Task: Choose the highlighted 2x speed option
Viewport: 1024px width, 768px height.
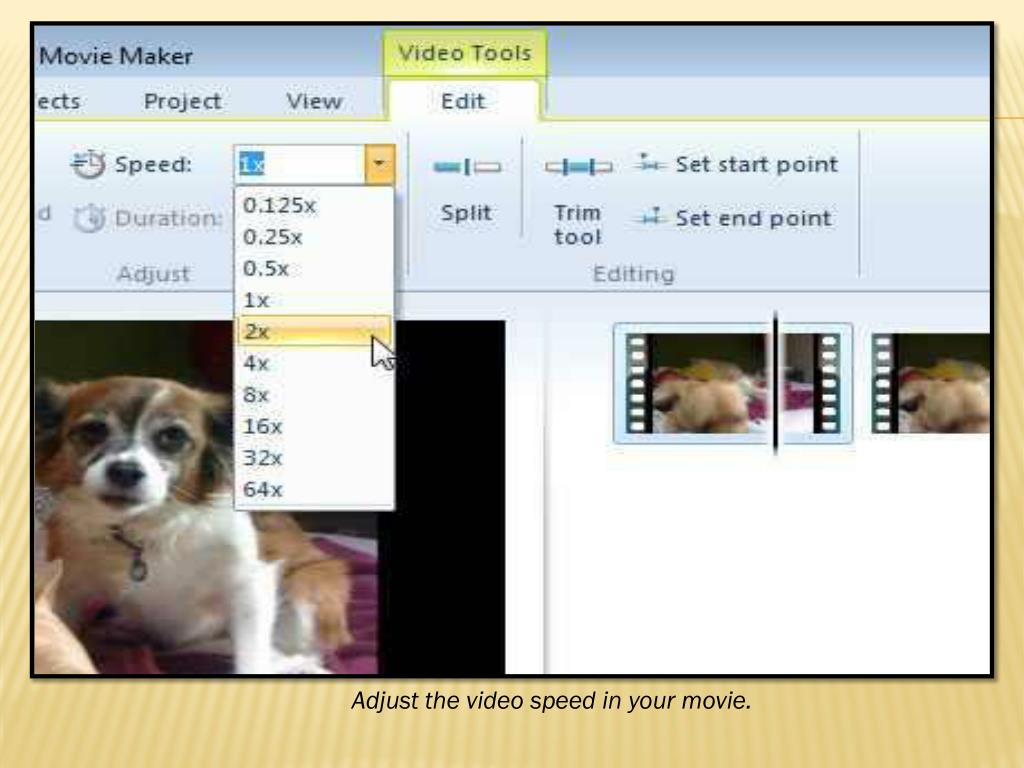Action: (314, 331)
